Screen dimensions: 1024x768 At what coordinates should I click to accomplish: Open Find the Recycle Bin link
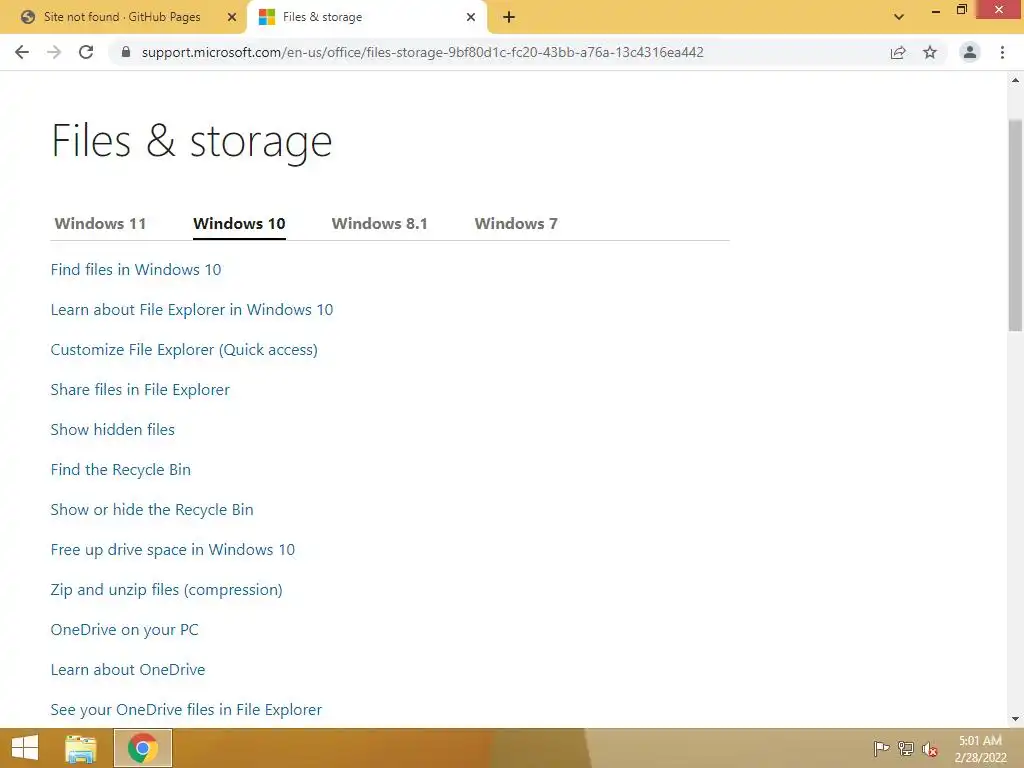pyautogui.click(x=121, y=470)
